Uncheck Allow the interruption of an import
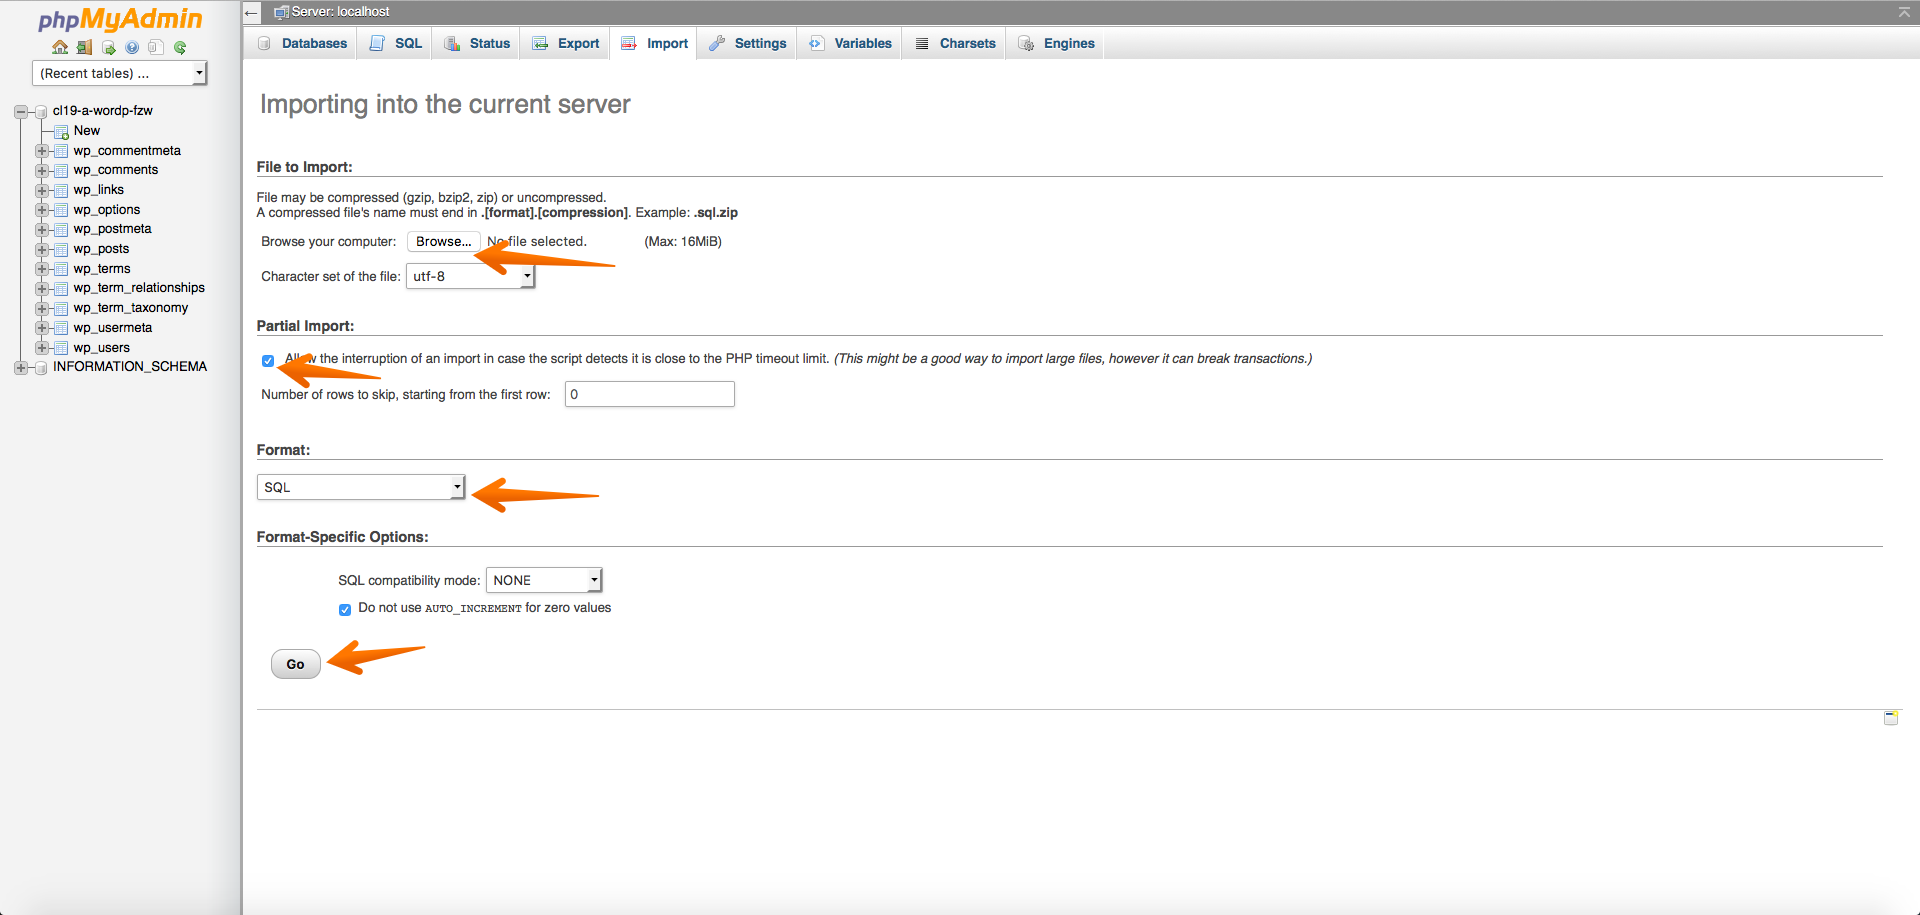This screenshot has height=915, width=1920. (x=268, y=360)
